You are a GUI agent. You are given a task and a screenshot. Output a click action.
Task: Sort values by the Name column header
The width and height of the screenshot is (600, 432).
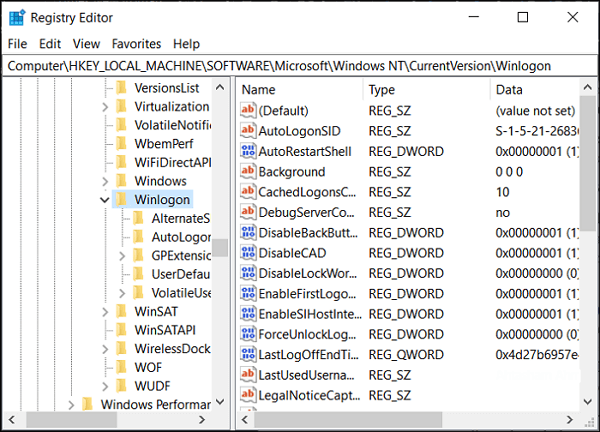(x=300, y=90)
